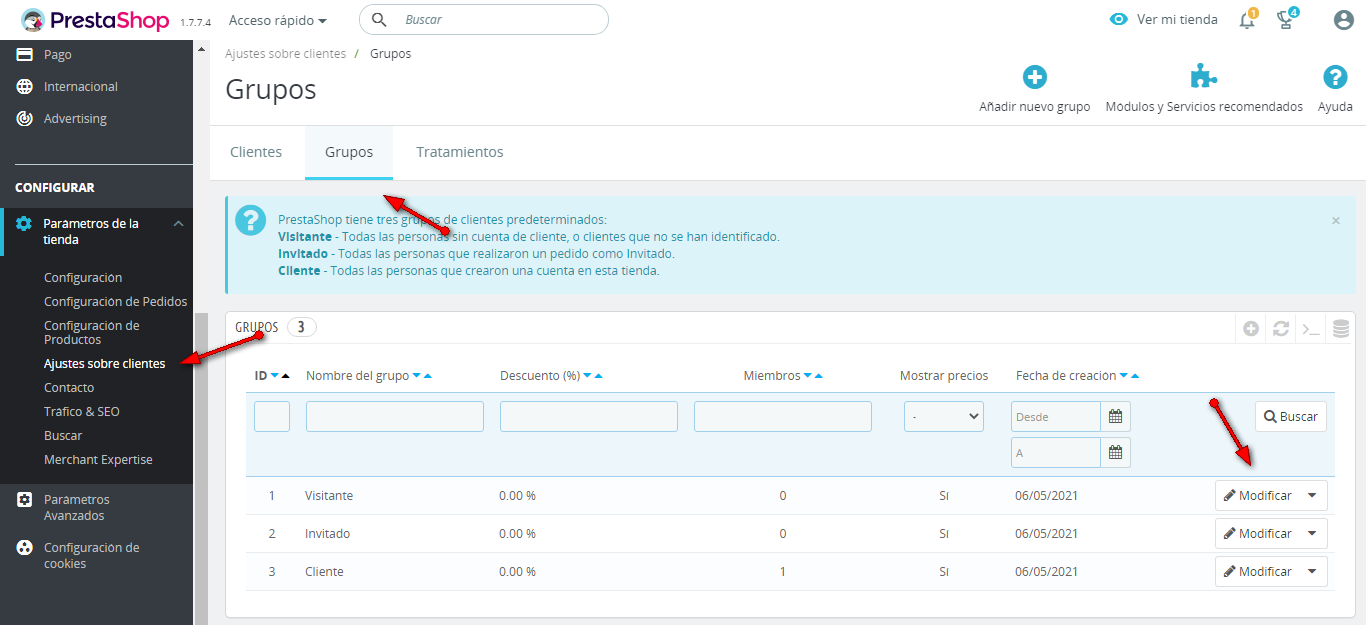Open the A date calendar icon
Viewport: 1366px width, 625px height.
[x=1115, y=452]
